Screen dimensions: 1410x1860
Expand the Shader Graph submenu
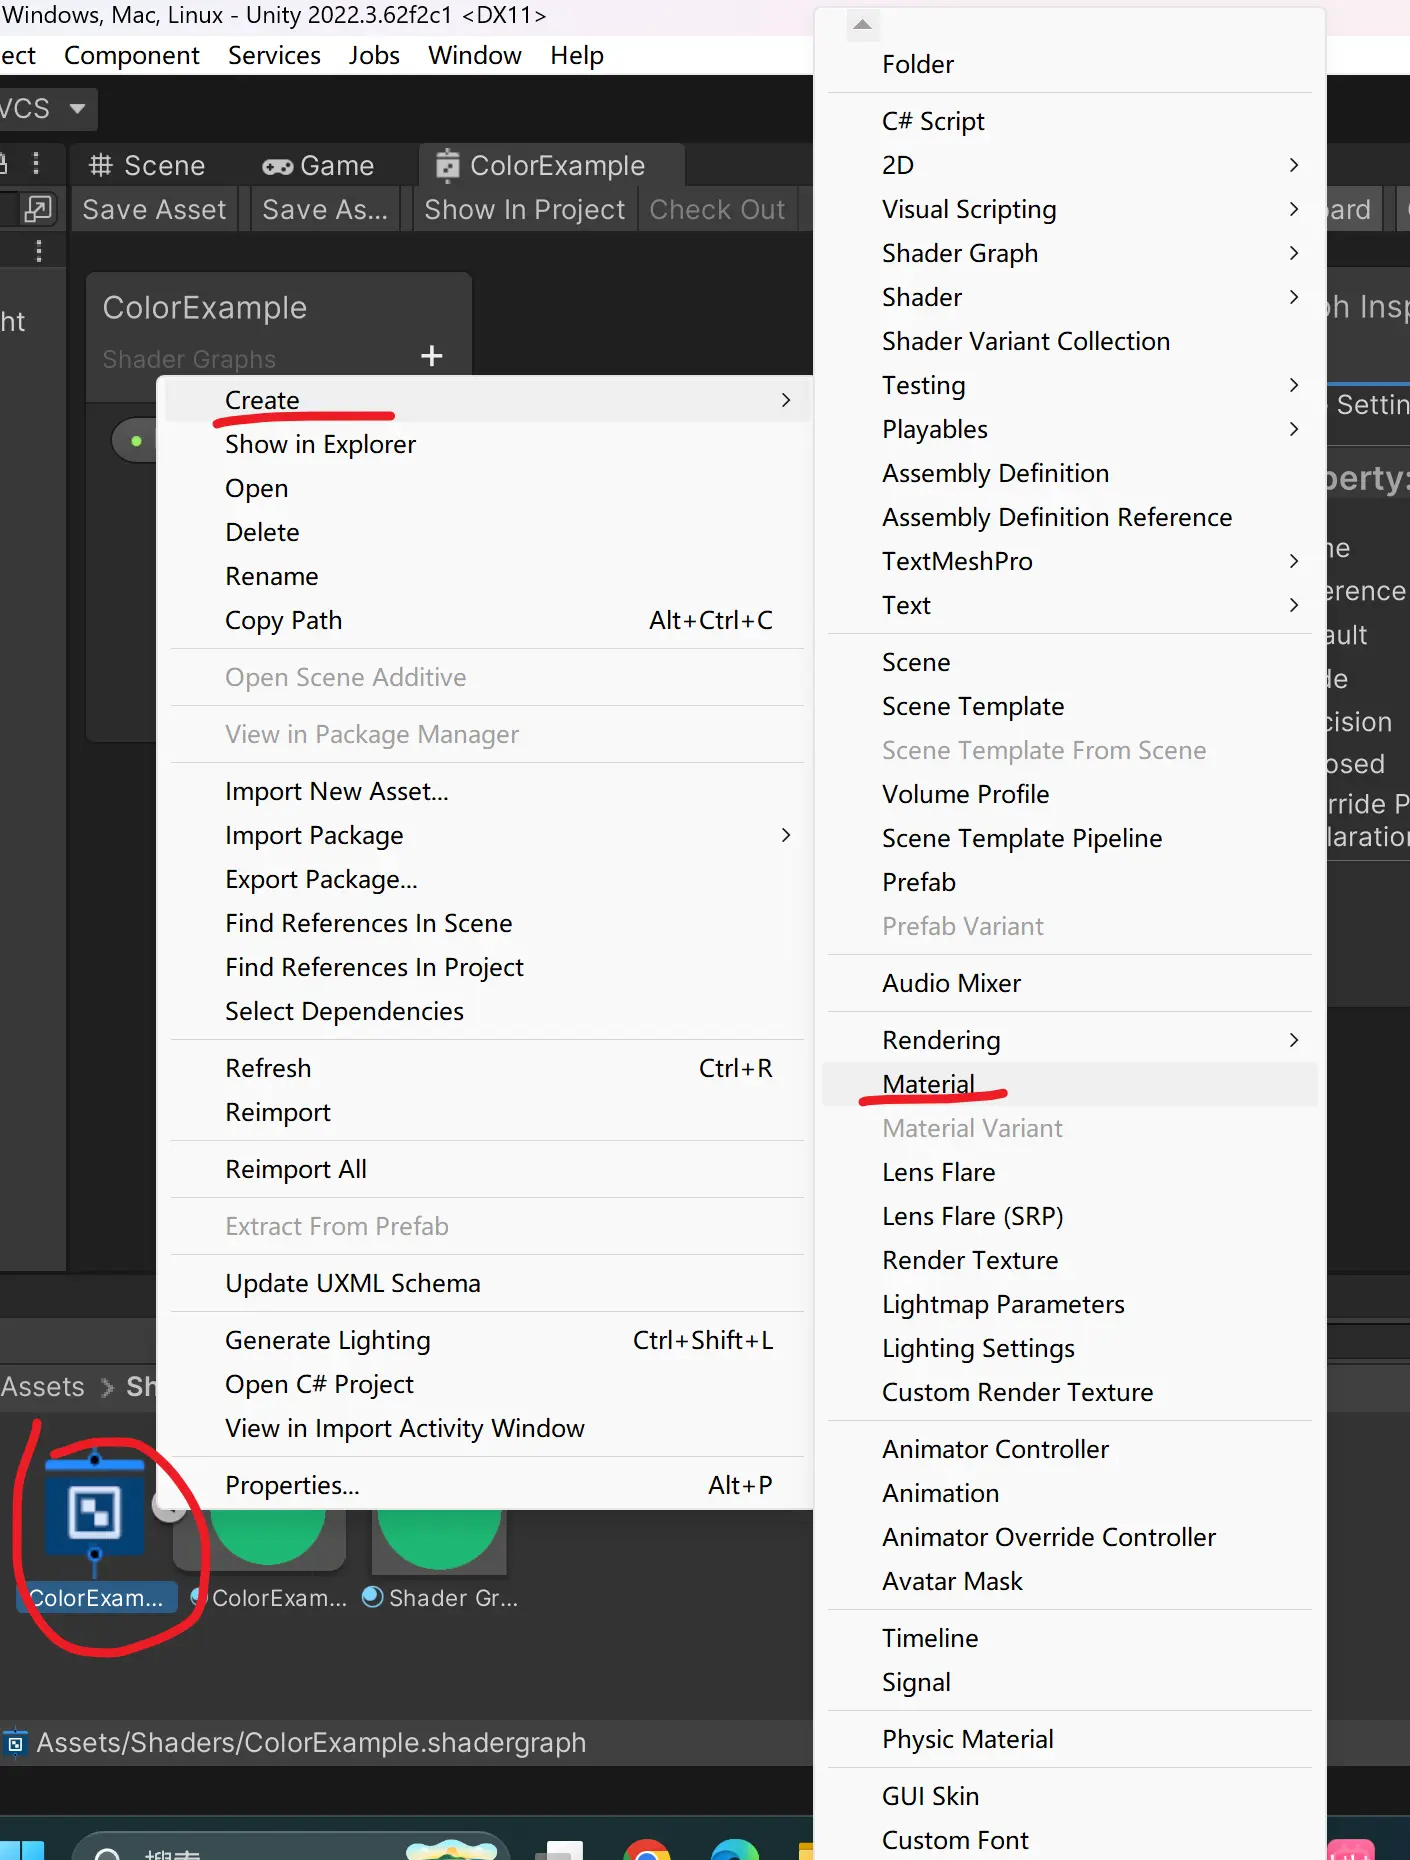click(x=1293, y=253)
